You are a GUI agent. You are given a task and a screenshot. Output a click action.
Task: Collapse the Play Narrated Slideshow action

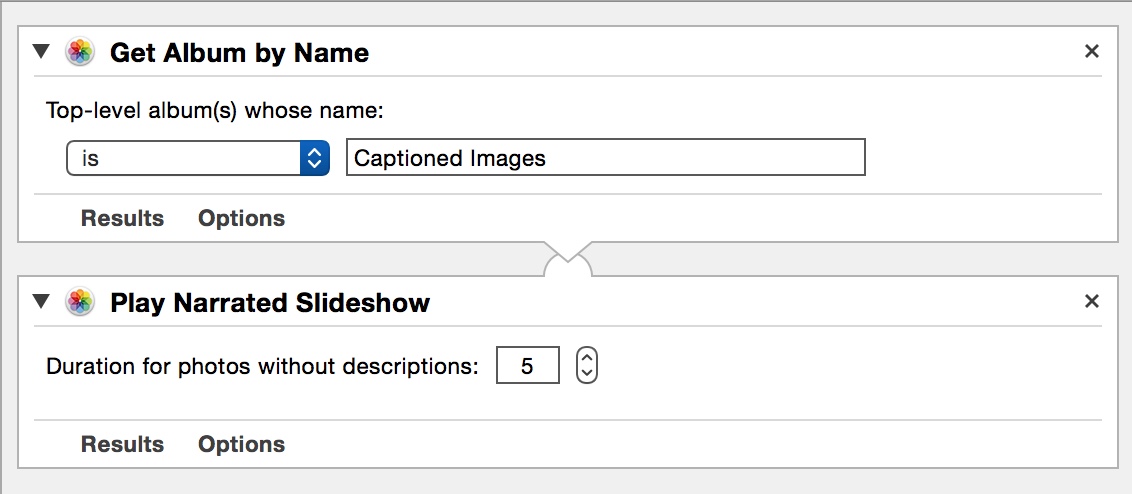pos(42,301)
